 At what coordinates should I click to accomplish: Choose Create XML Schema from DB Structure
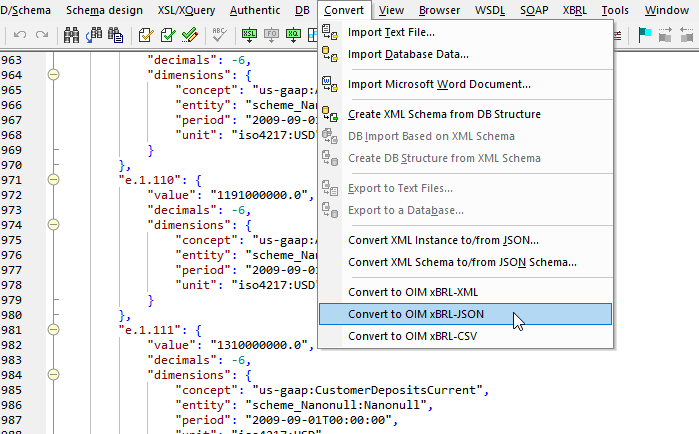click(x=444, y=114)
